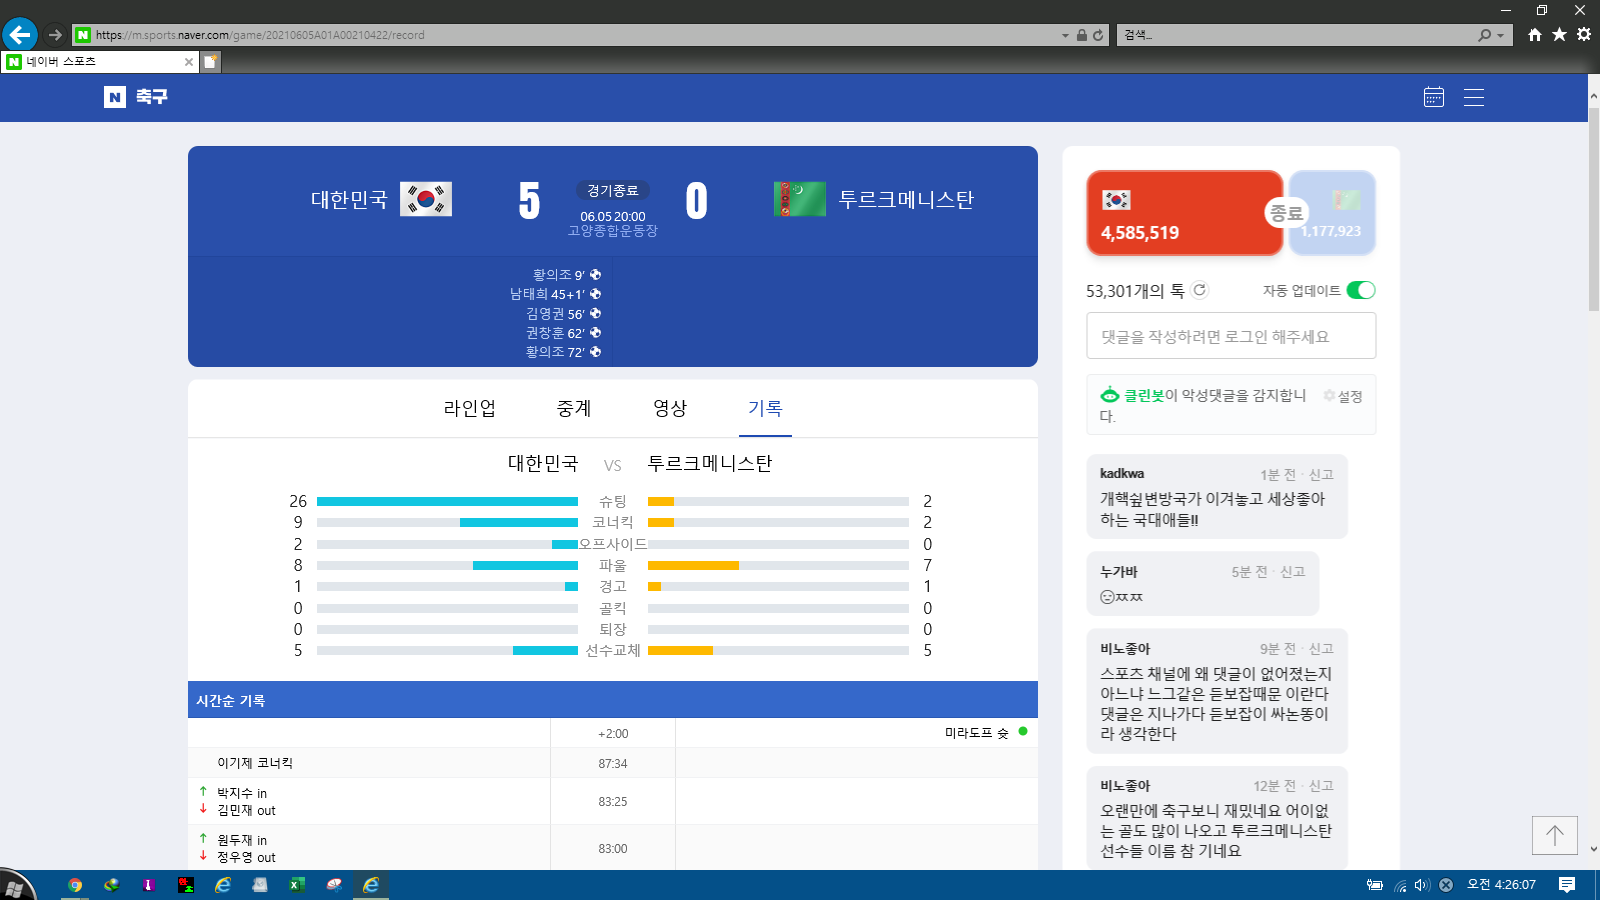
Task: Click the Korea 코너킥 stat bar
Action: coord(447,522)
